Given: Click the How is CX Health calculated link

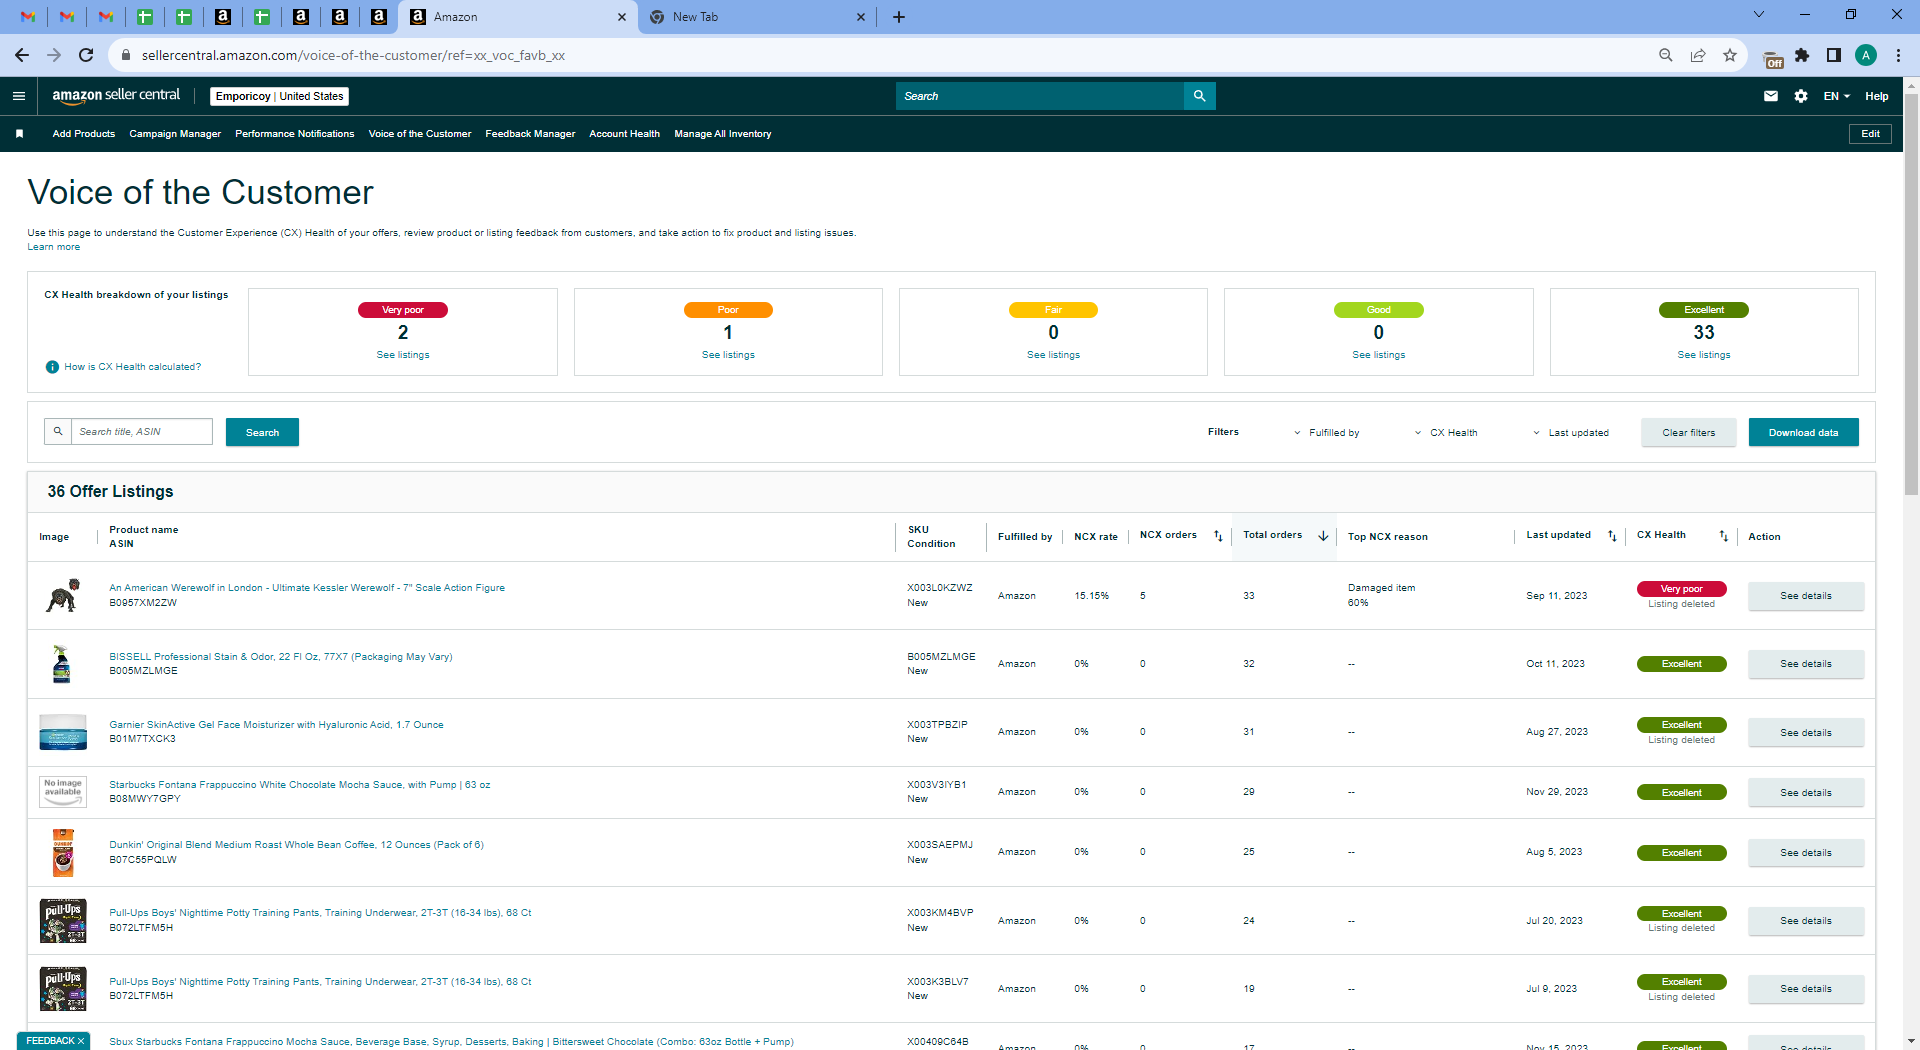Looking at the screenshot, I should click(x=133, y=367).
